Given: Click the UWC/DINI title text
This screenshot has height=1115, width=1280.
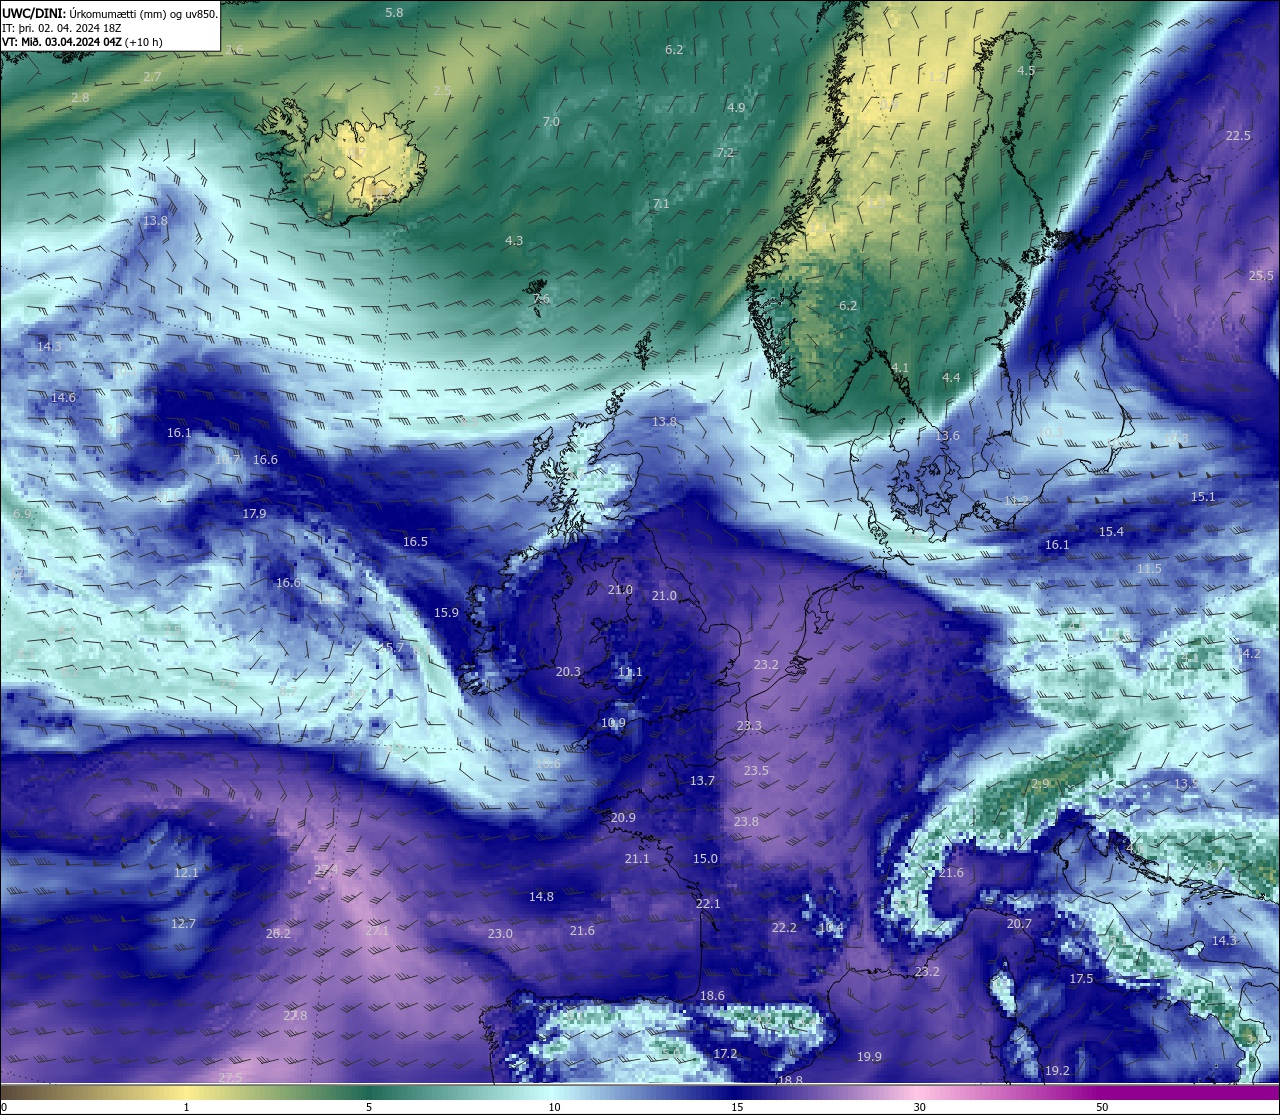Looking at the screenshot, I should [x=34, y=13].
